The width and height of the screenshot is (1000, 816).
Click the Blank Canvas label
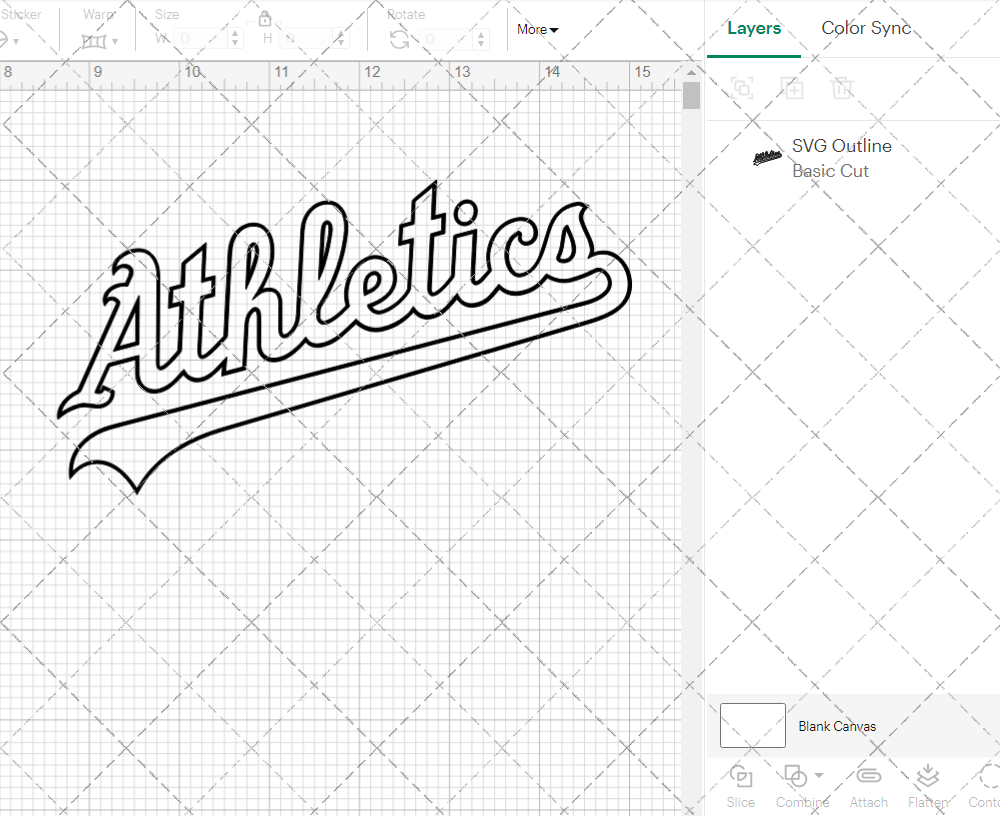pos(837,726)
